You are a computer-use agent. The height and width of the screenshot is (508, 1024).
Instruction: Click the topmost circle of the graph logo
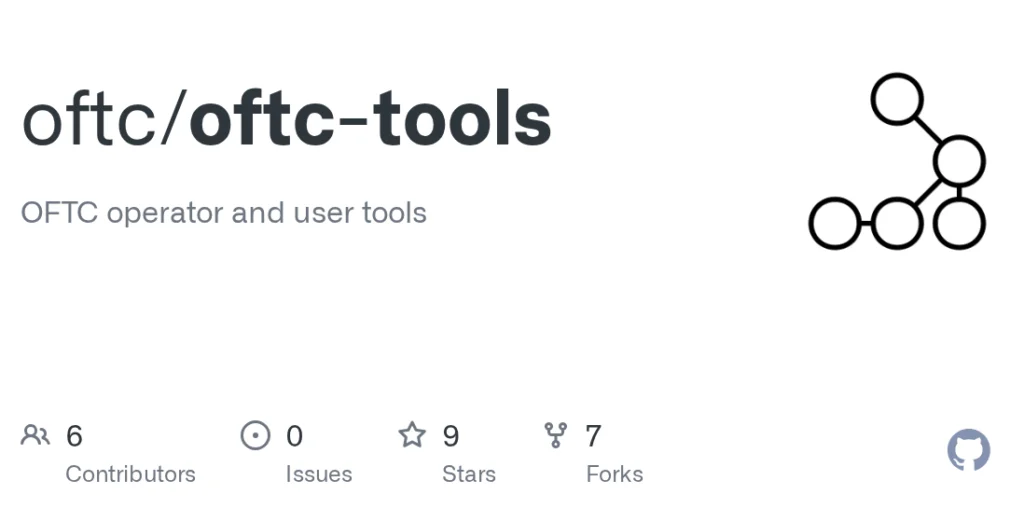896,99
